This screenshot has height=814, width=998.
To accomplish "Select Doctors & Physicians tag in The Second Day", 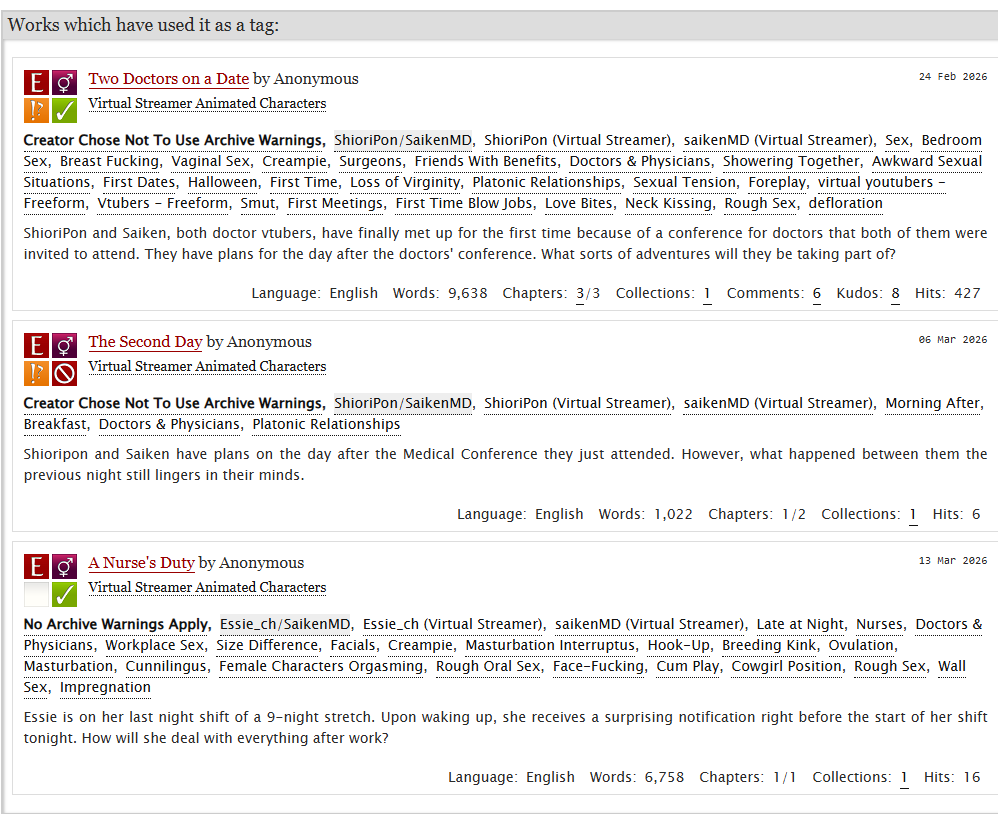I will [x=169, y=425].
